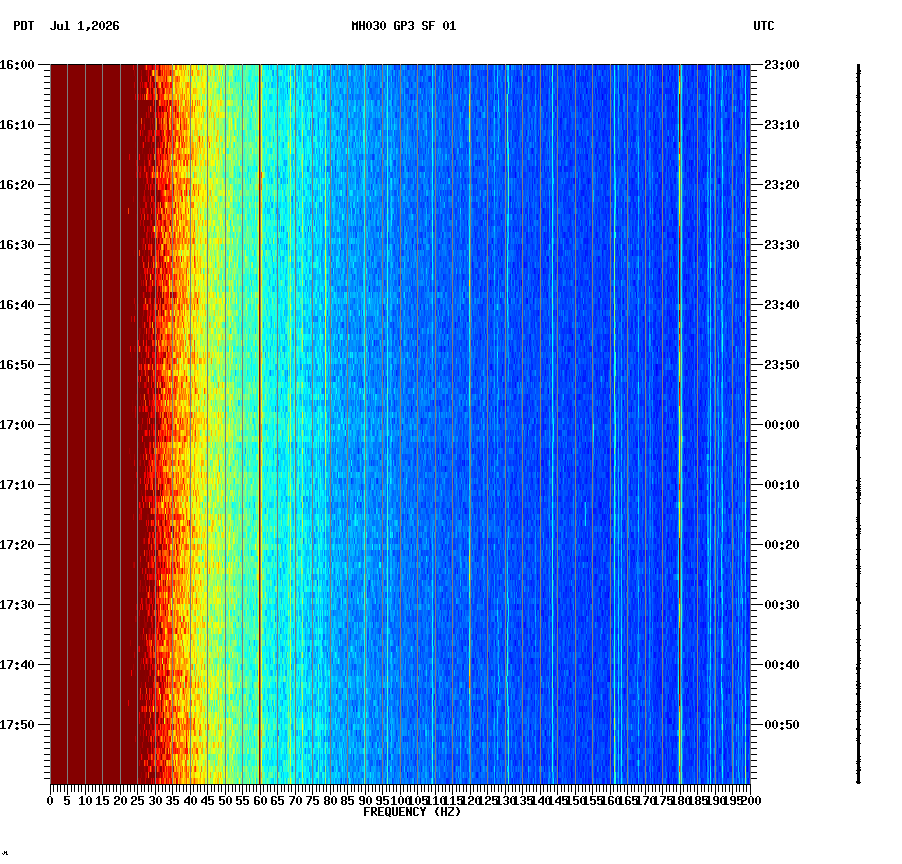
Task: Click the 00:20 UTC time label
Action: [782, 545]
